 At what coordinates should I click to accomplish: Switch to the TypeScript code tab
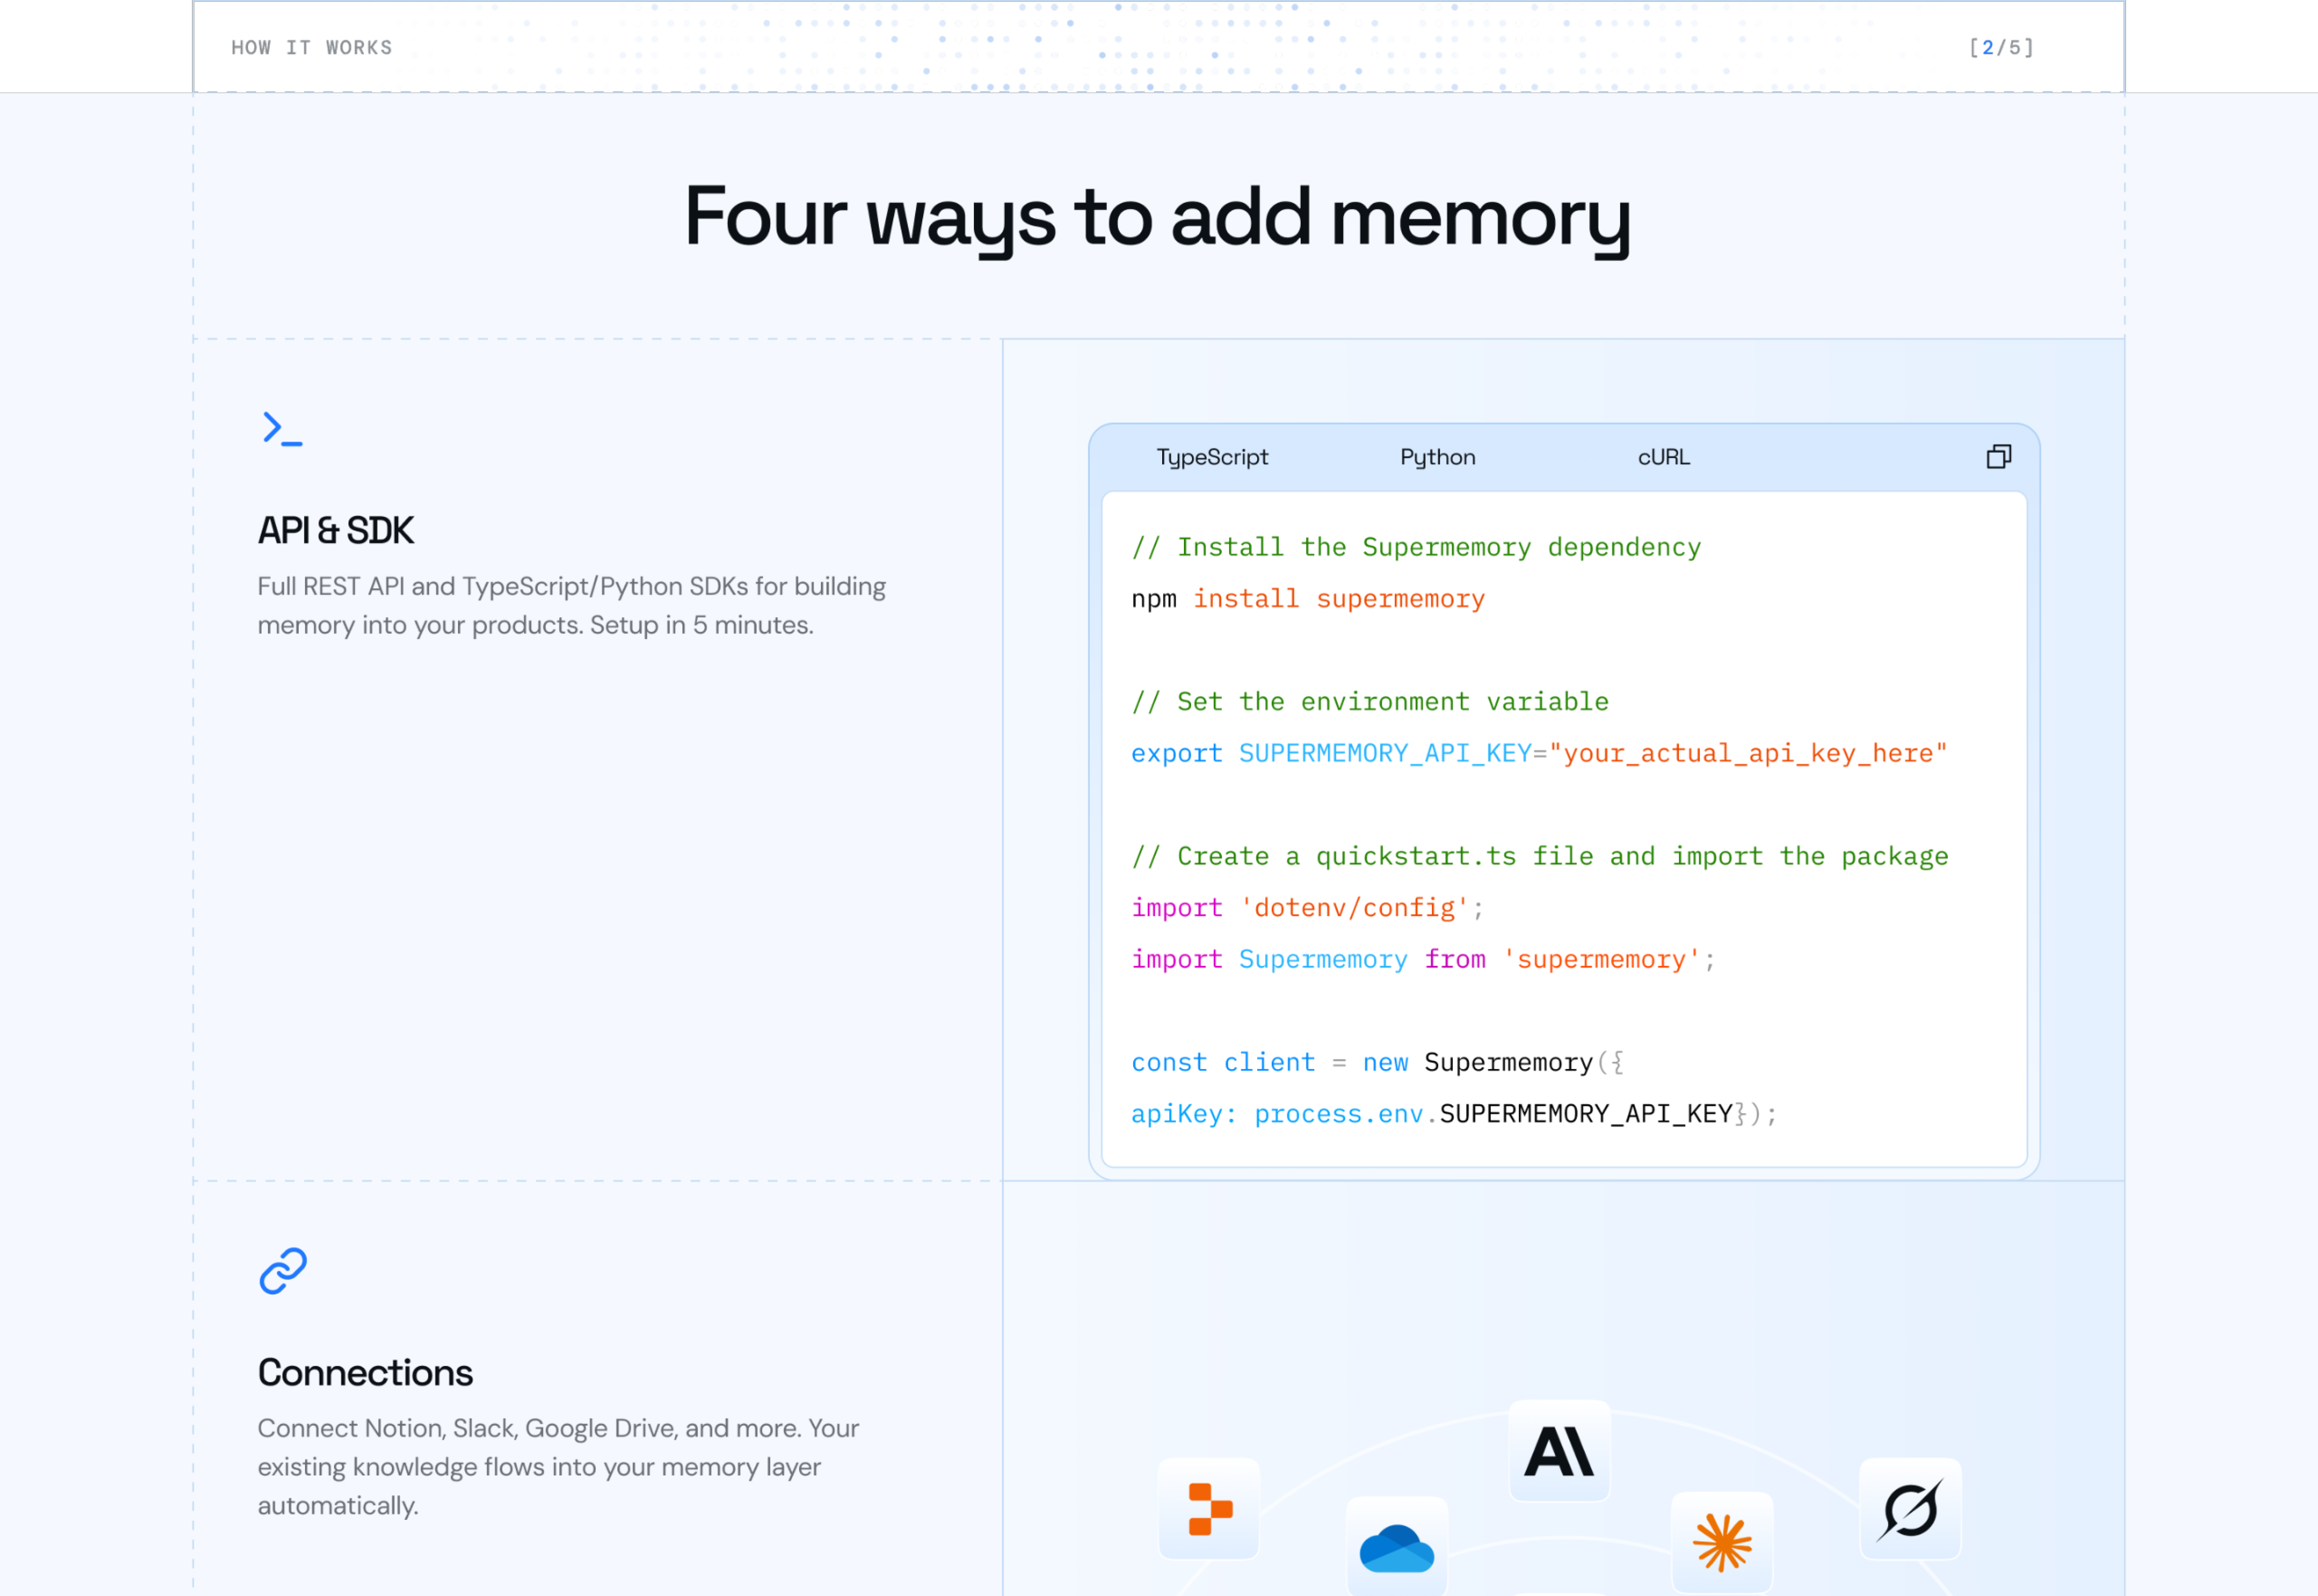pyautogui.click(x=1211, y=457)
